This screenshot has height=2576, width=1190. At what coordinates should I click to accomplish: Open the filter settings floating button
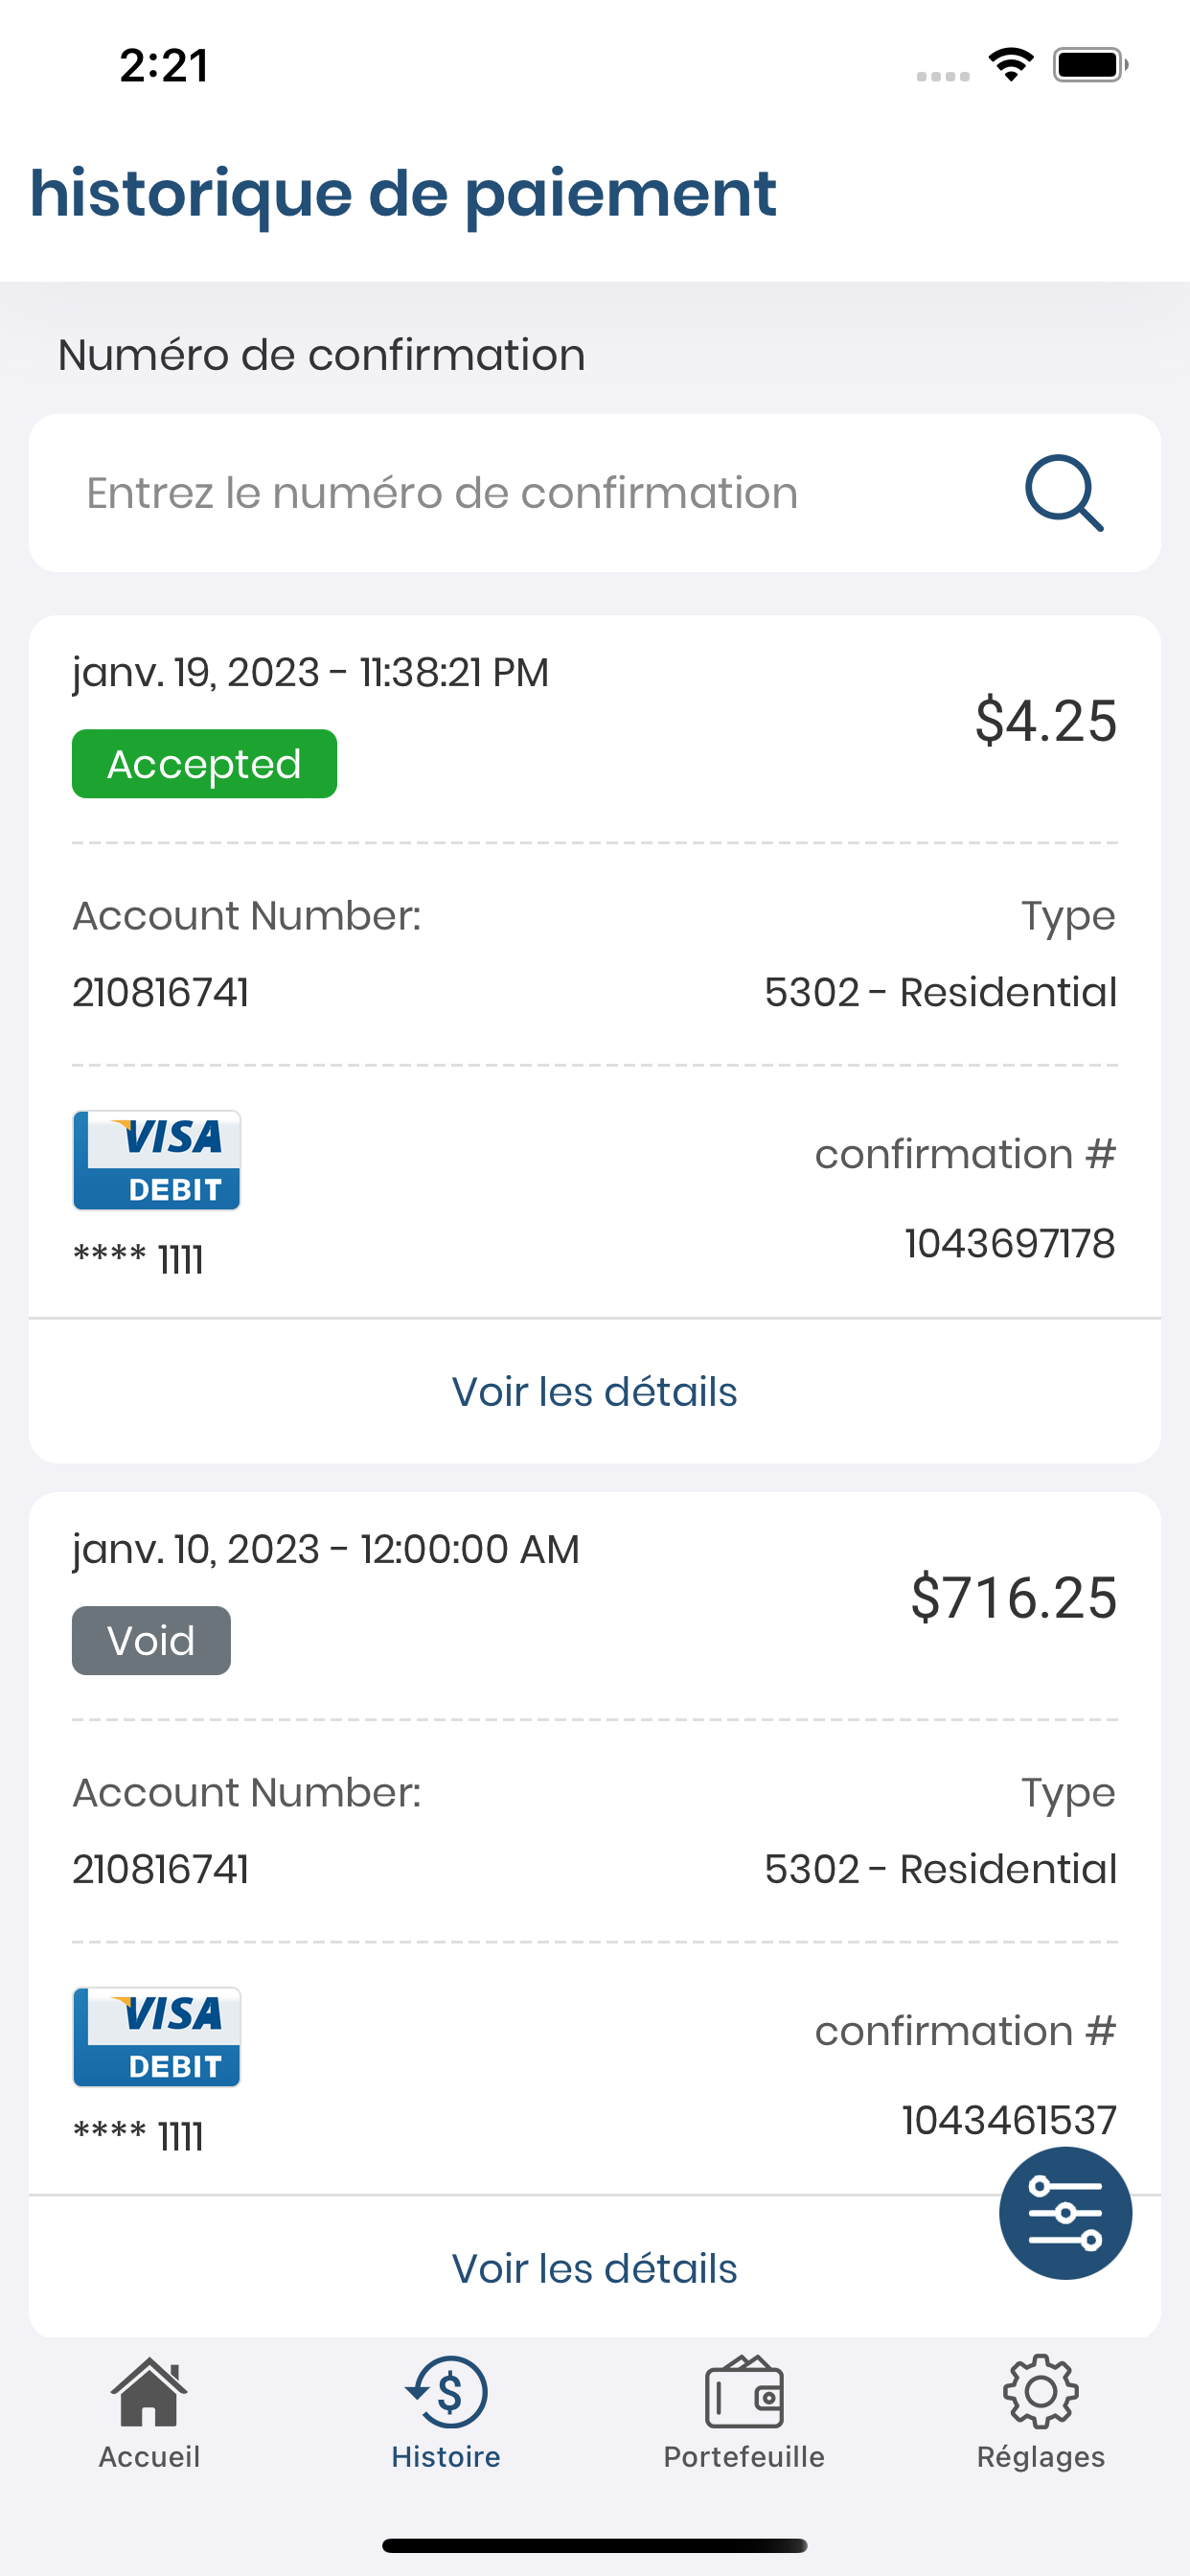click(1065, 2213)
